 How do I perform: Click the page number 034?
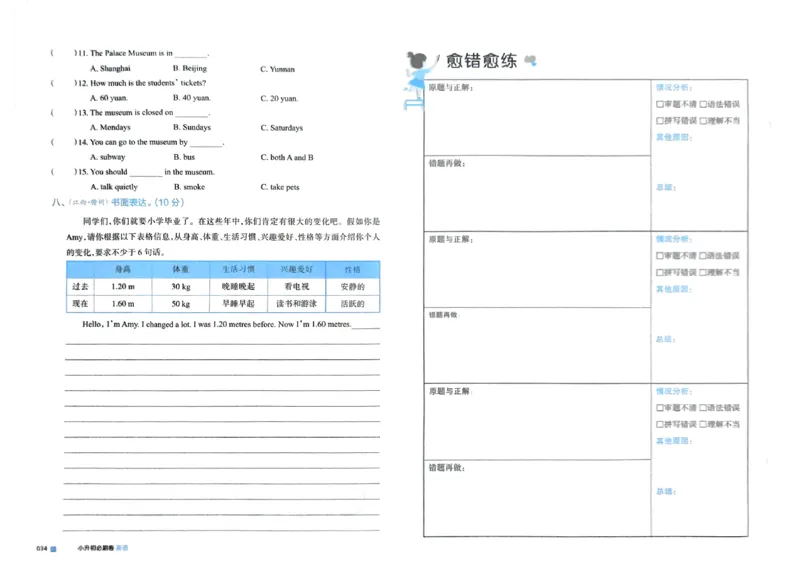coord(41,549)
